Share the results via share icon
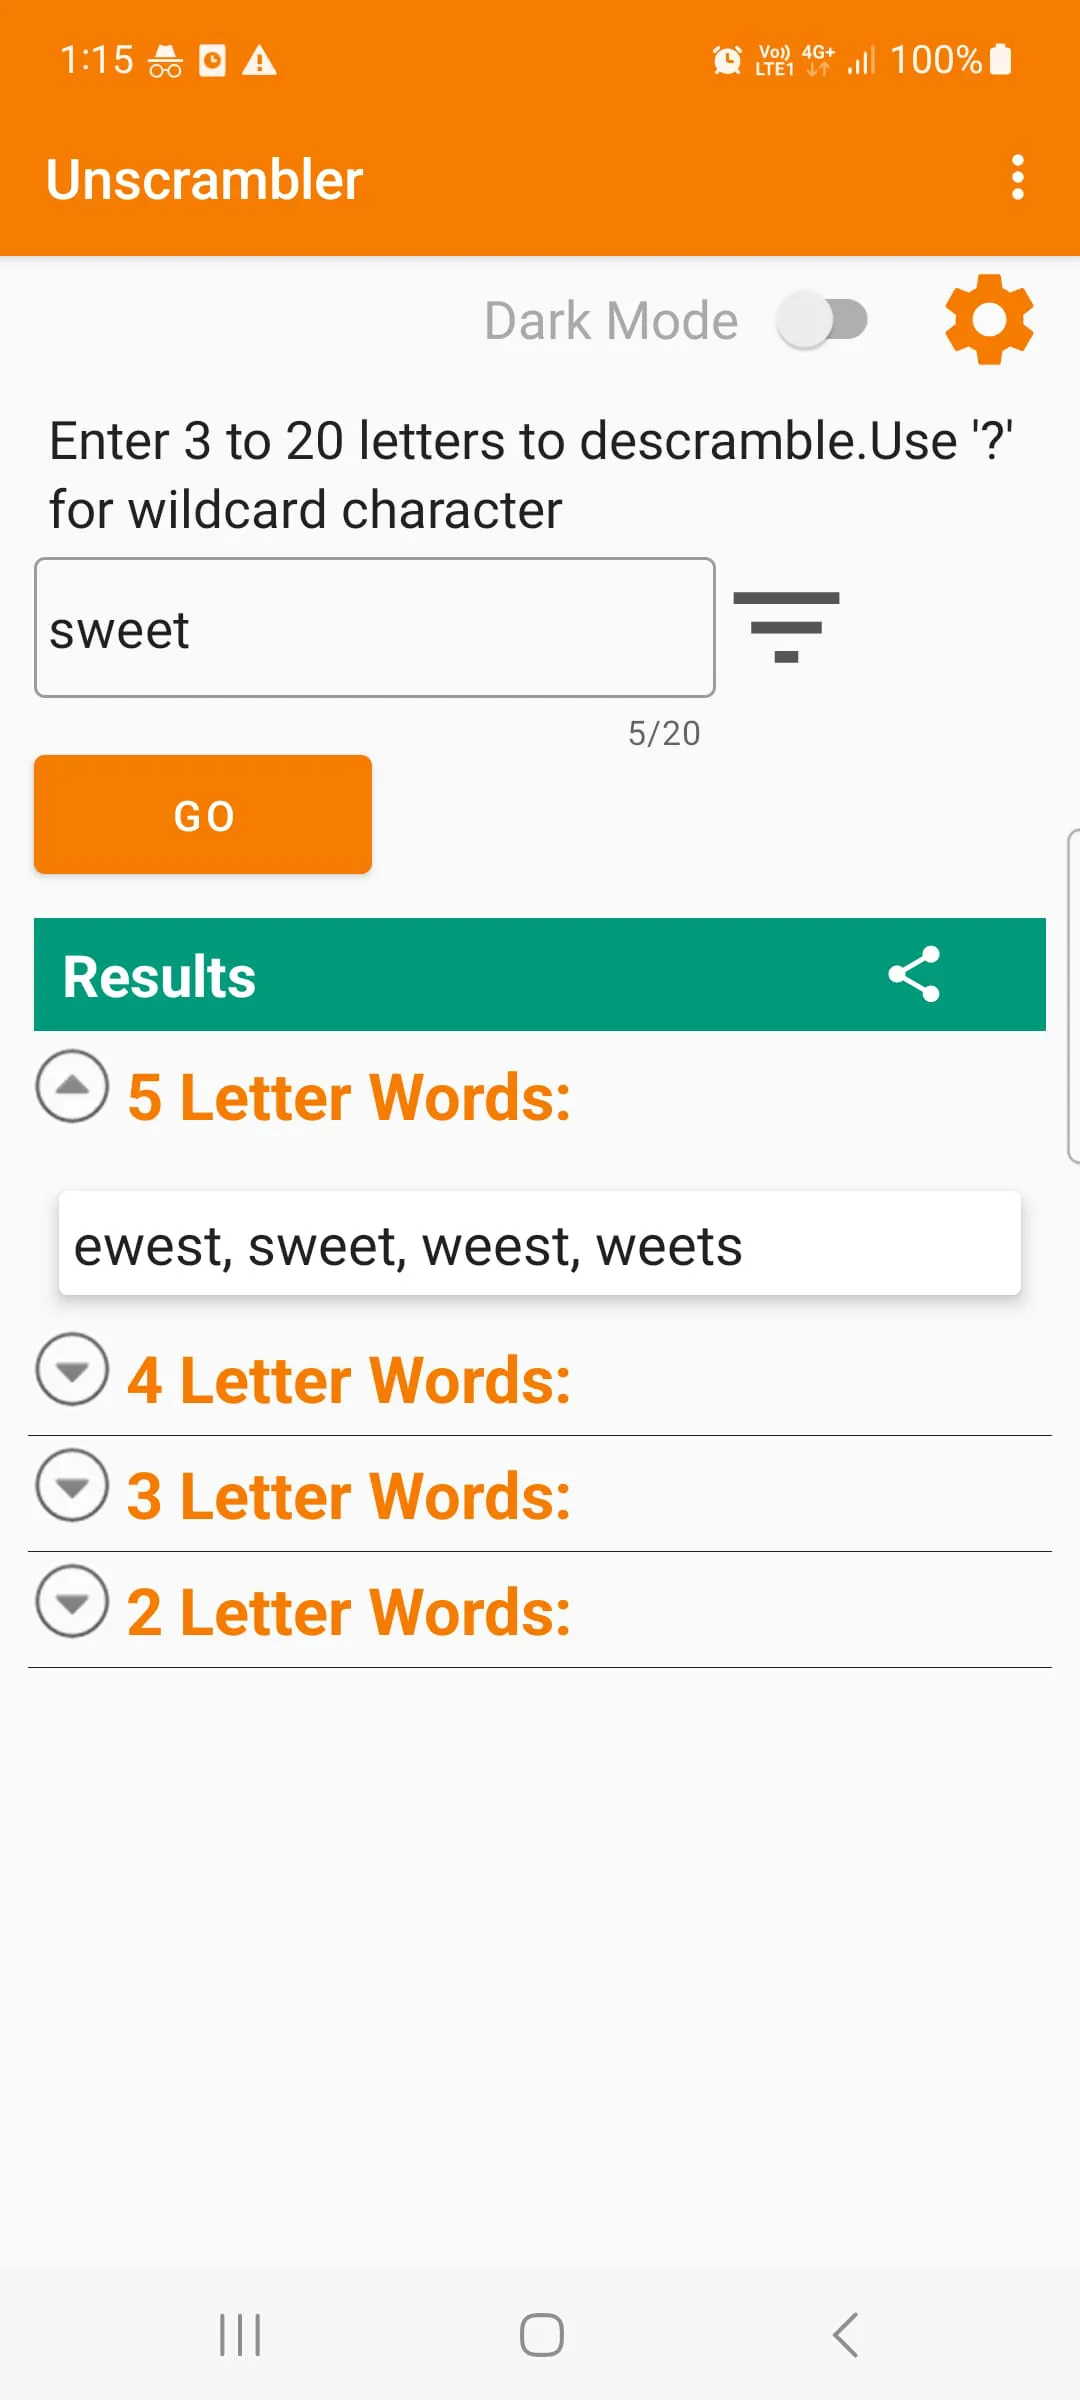 [914, 974]
